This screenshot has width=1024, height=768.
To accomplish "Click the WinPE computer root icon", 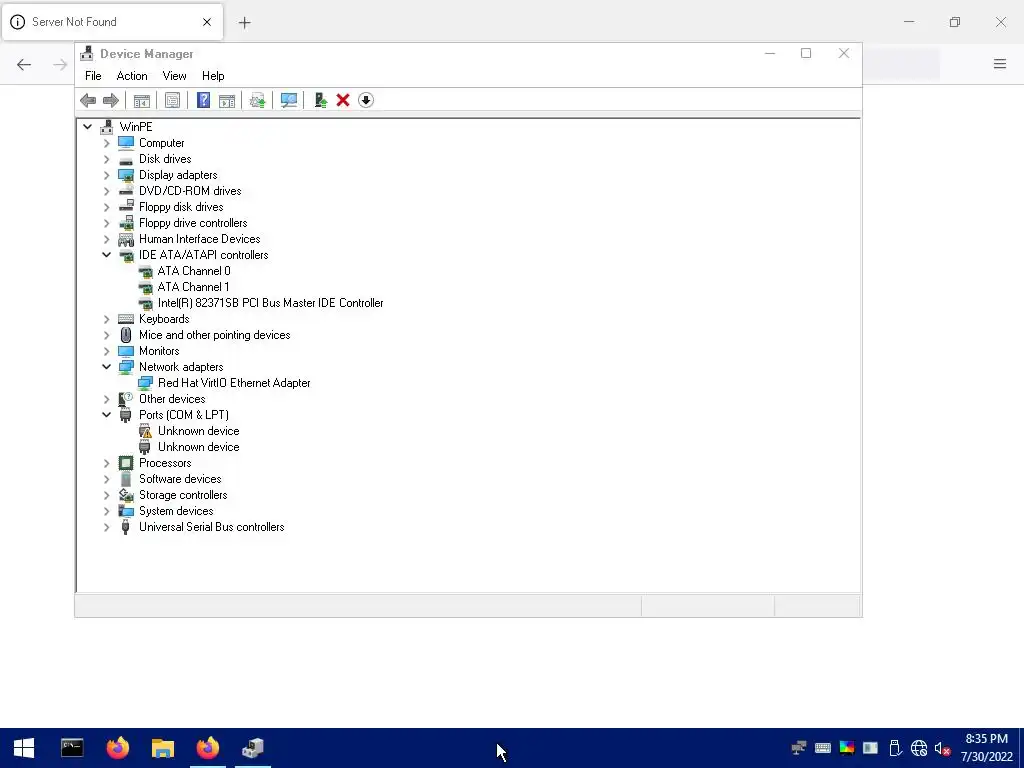I will click(106, 127).
